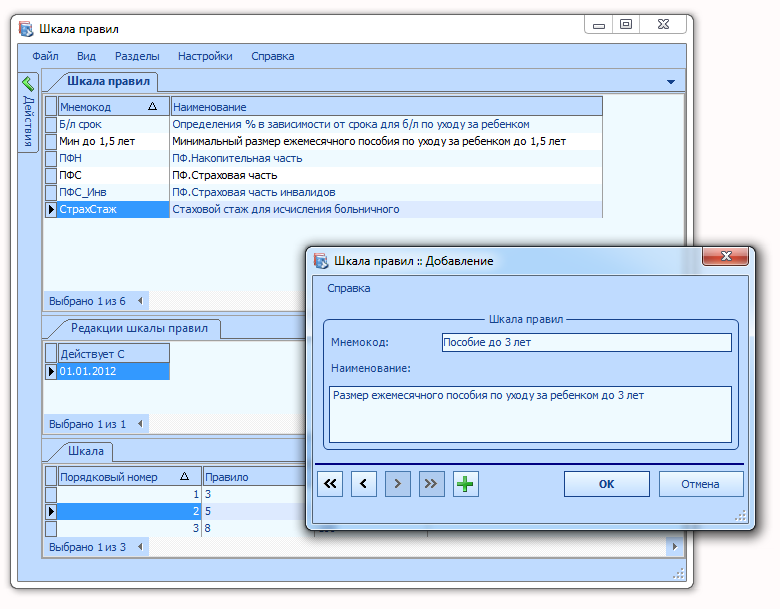The width and height of the screenshot is (780, 609).
Task: Toggle row selector for Б/л срок
Action: point(51,124)
